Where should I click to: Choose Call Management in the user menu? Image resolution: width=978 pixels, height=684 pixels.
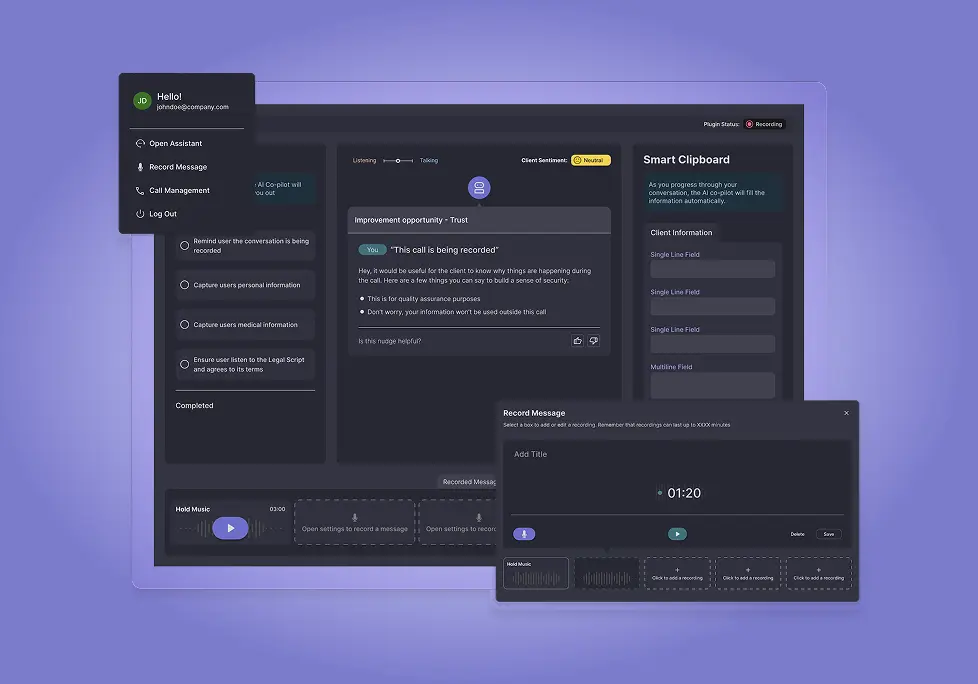pos(179,190)
